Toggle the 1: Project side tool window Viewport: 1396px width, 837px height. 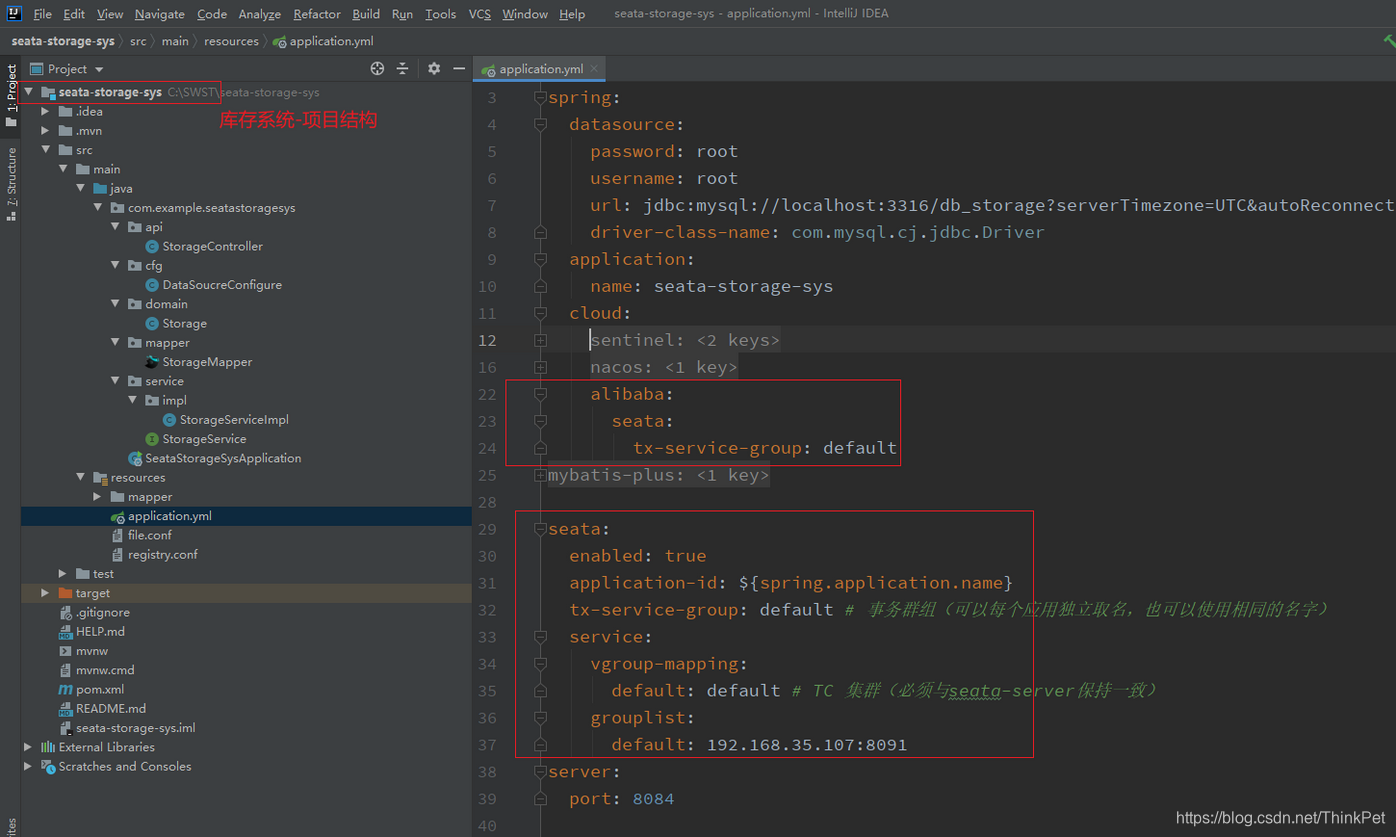11,95
